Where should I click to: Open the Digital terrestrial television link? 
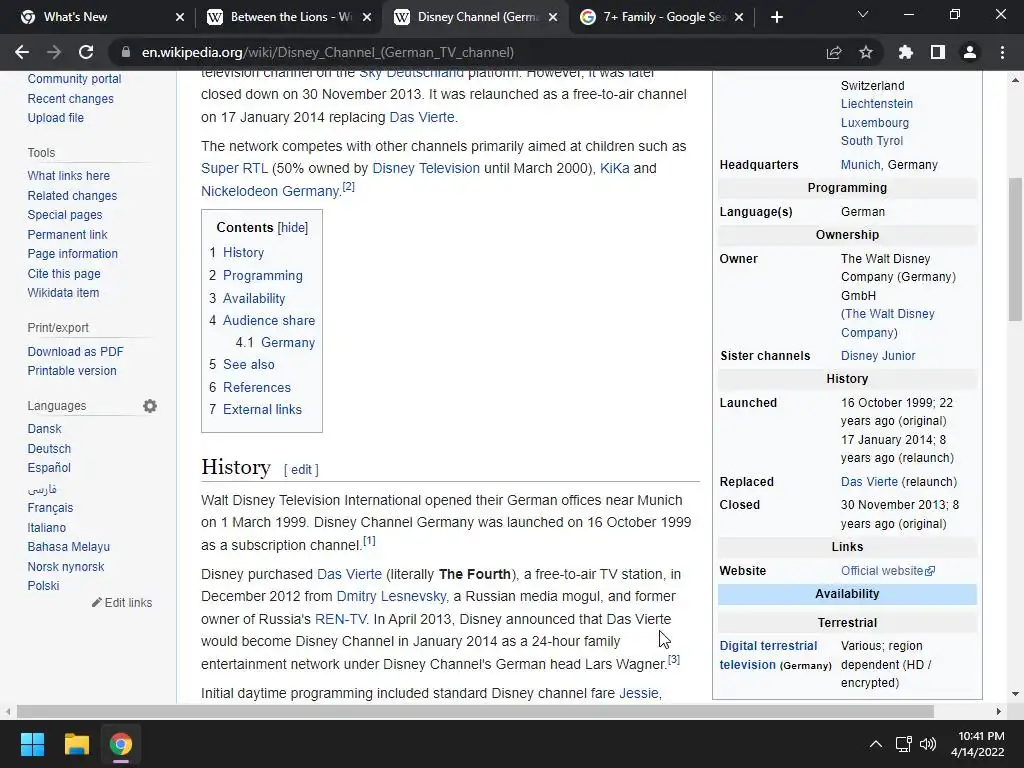click(768, 655)
